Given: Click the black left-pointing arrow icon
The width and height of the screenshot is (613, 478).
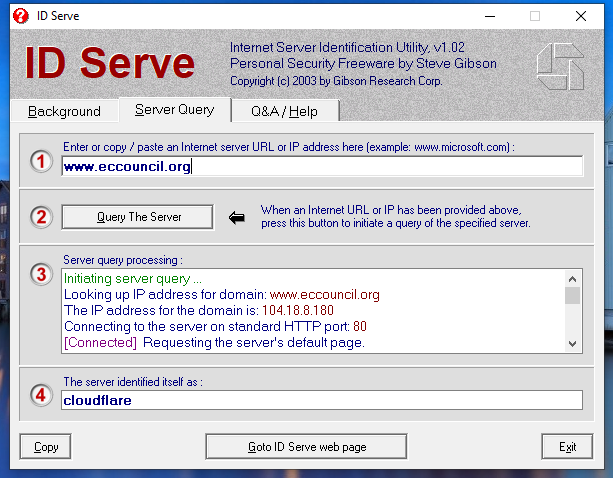Looking at the screenshot, I should tap(237, 217).
